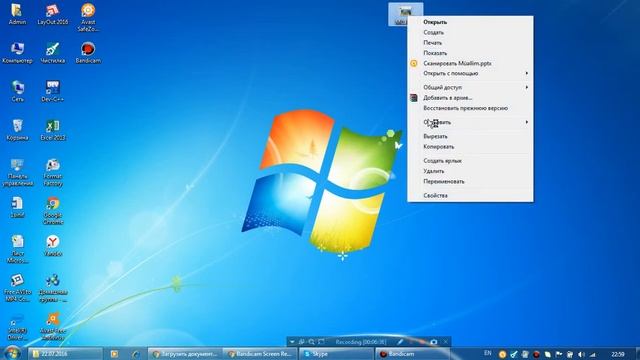
Task: Select the Компьютер desktop icon
Action: pos(17,53)
